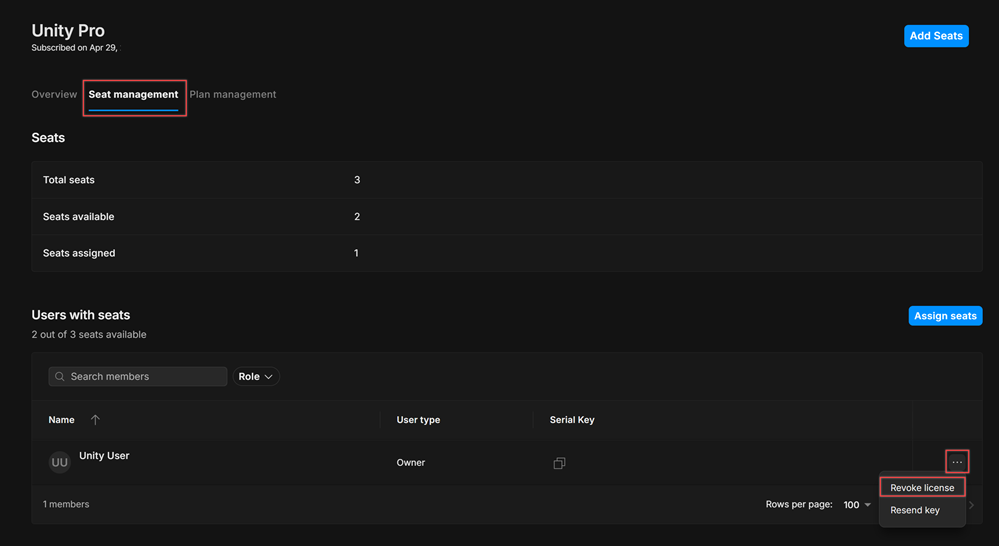The height and width of the screenshot is (546, 1000).
Task: Click the Seats assigned row label
Action: (x=79, y=253)
